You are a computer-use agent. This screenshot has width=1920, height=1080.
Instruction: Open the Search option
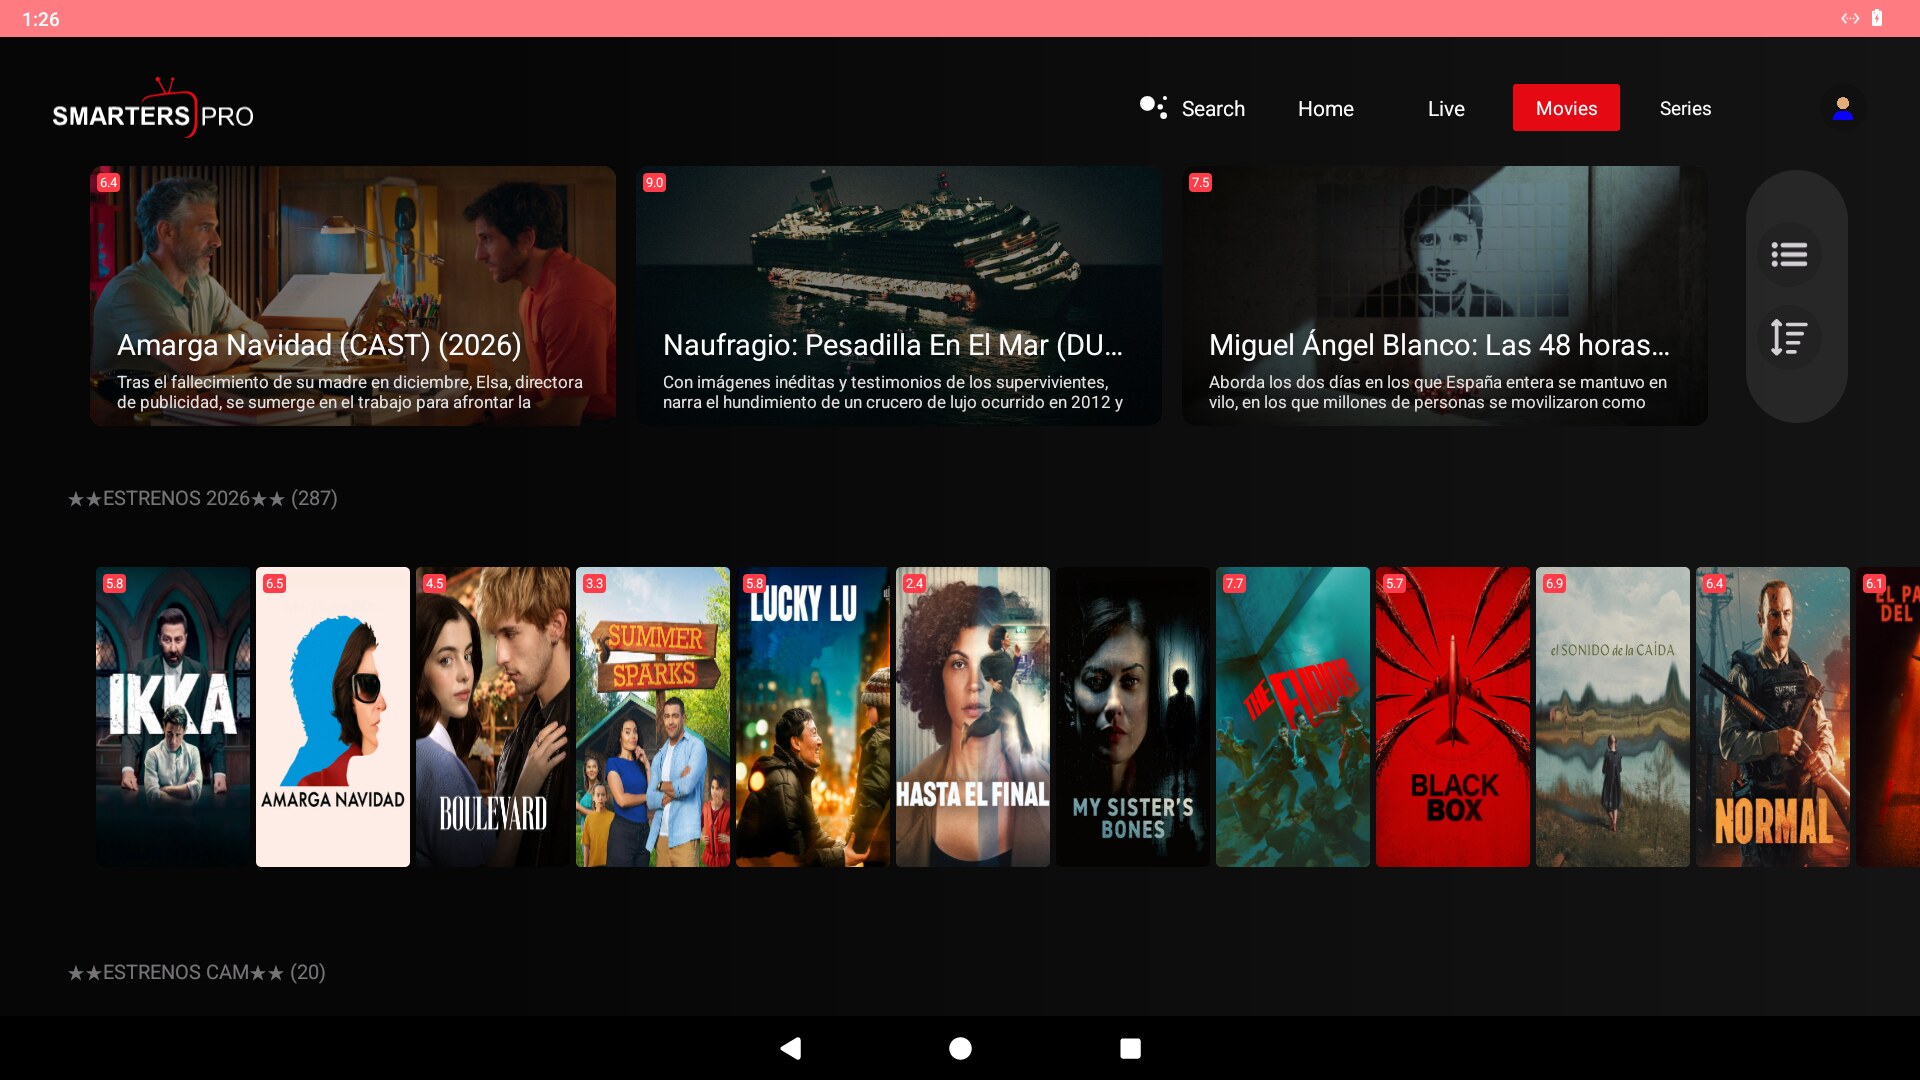pos(1192,108)
